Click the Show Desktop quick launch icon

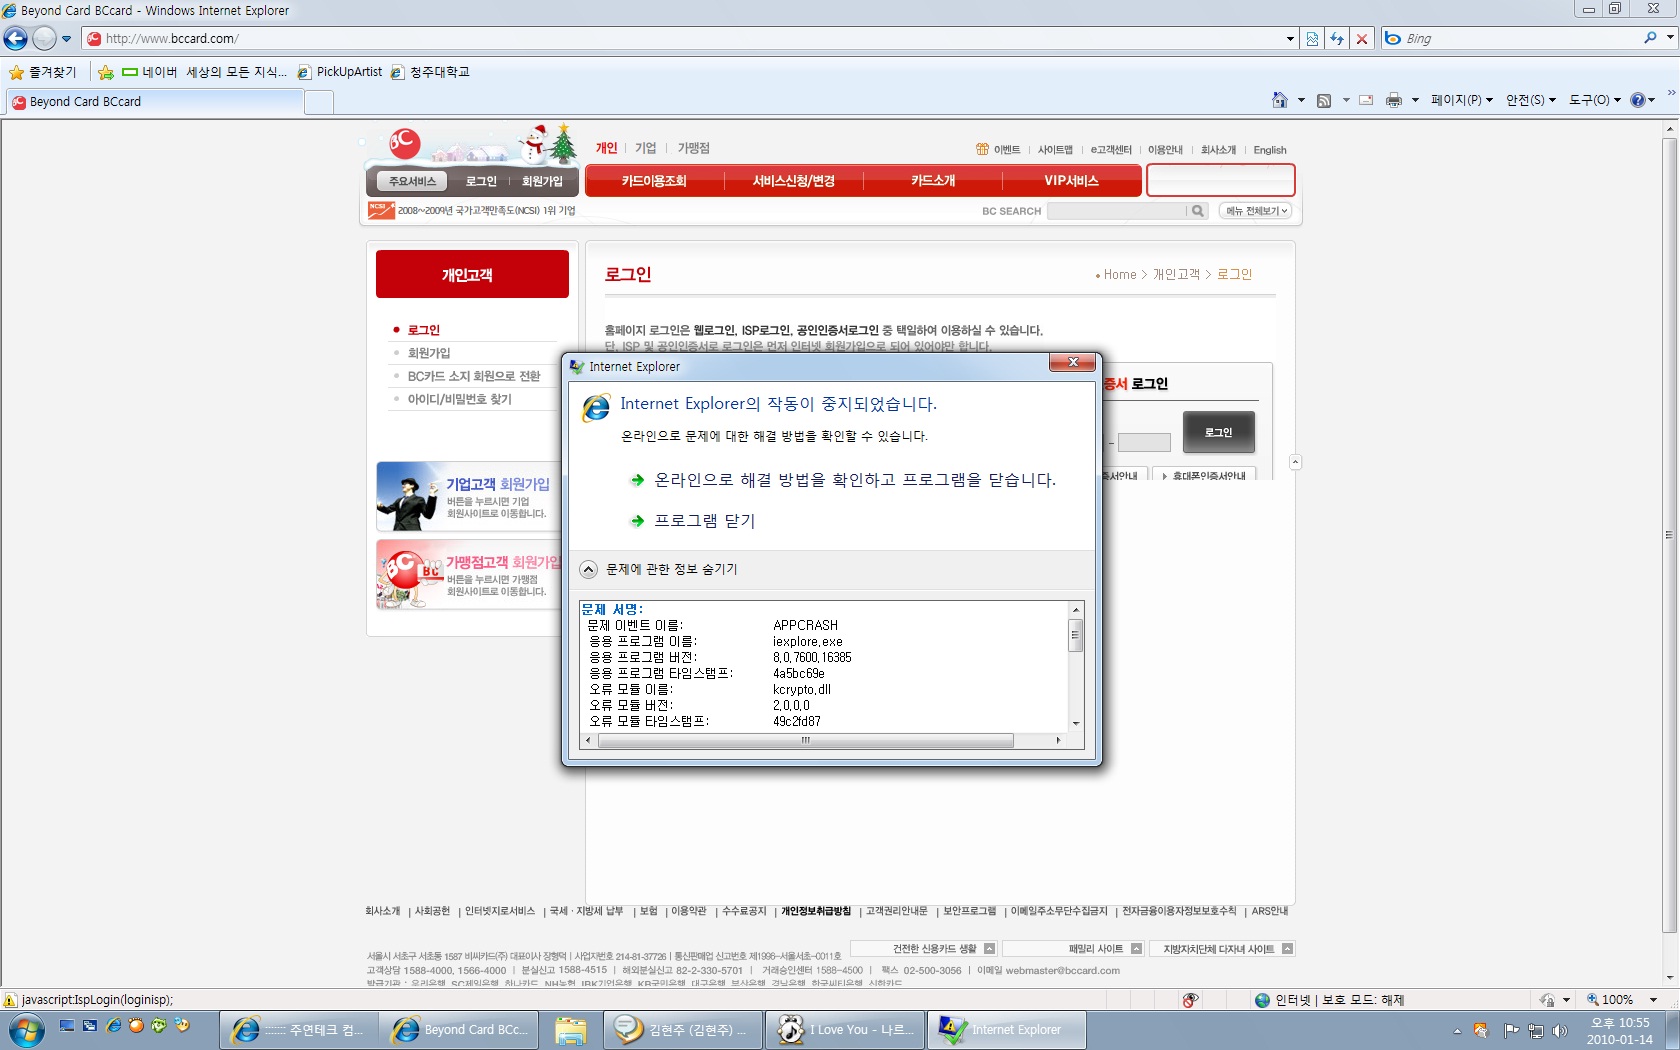coord(67,1025)
